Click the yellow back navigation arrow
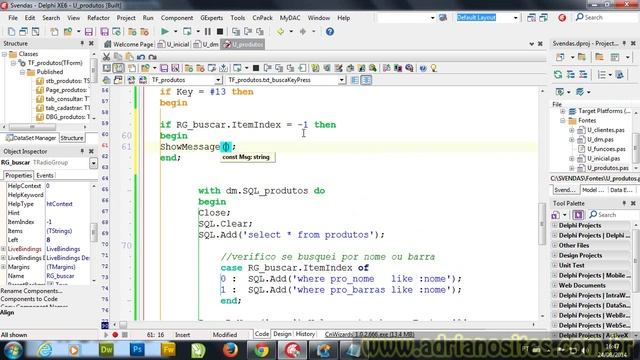This screenshot has height=360, width=640. 280,31
